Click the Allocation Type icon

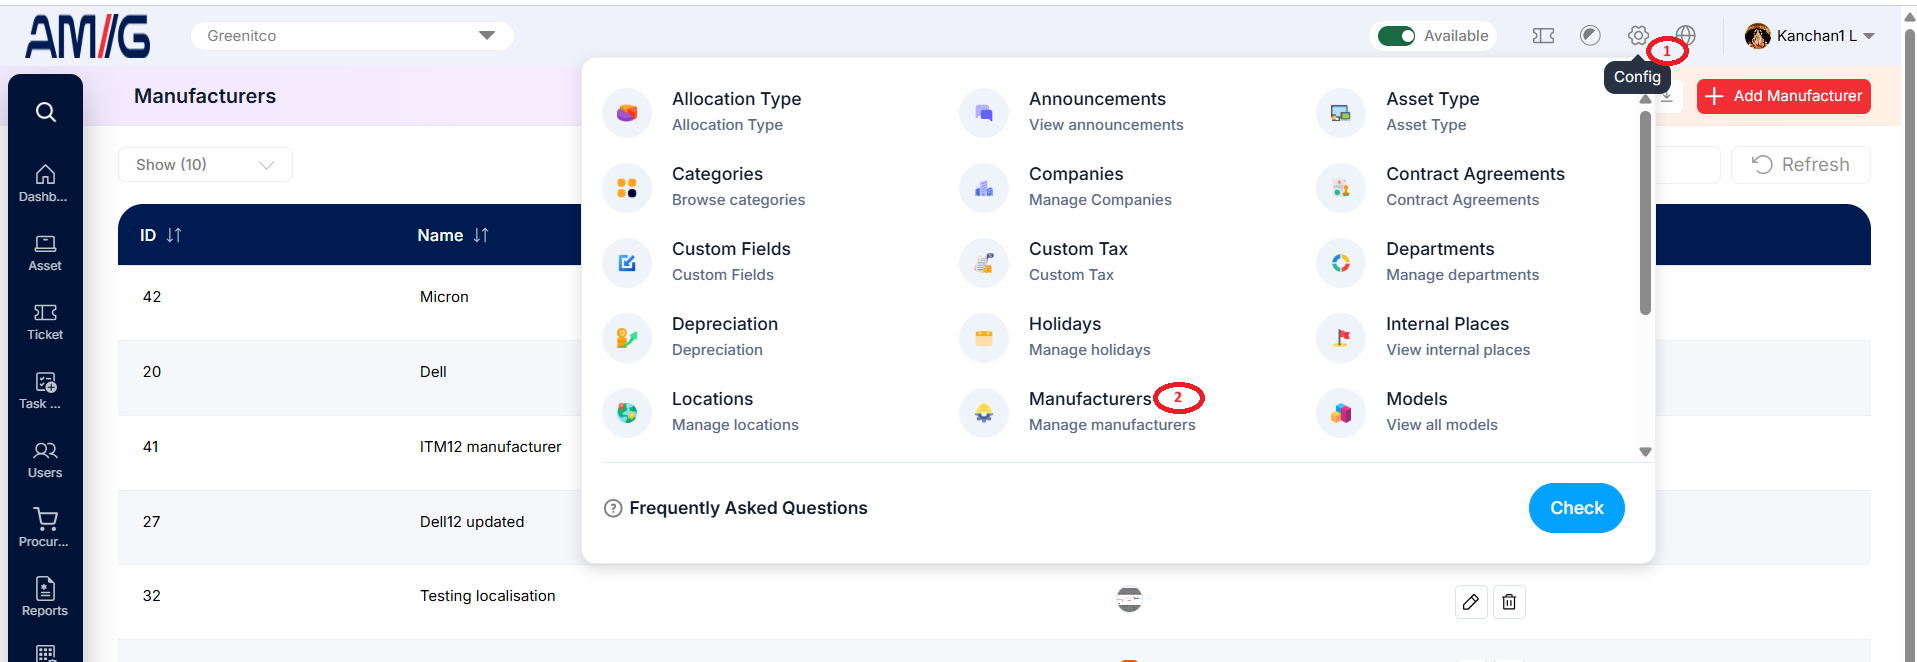pos(627,113)
